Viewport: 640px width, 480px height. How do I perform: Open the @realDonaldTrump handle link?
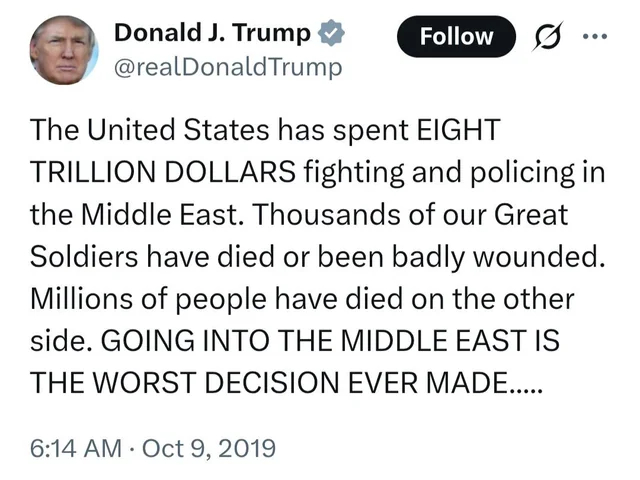coord(228,67)
